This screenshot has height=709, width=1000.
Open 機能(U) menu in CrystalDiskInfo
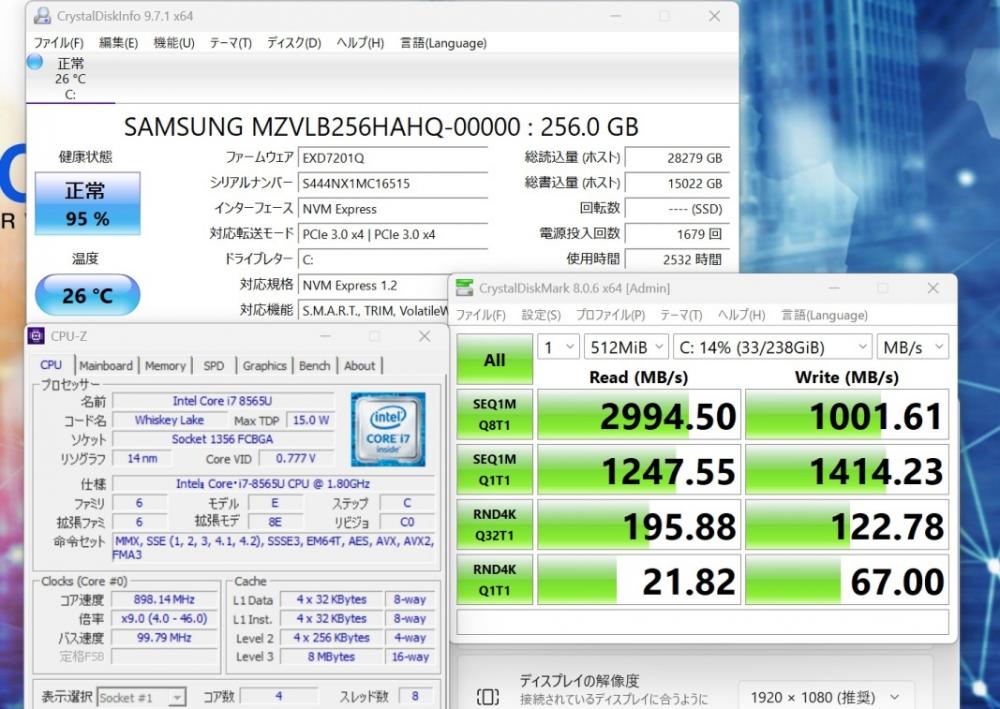pos(173,43)
